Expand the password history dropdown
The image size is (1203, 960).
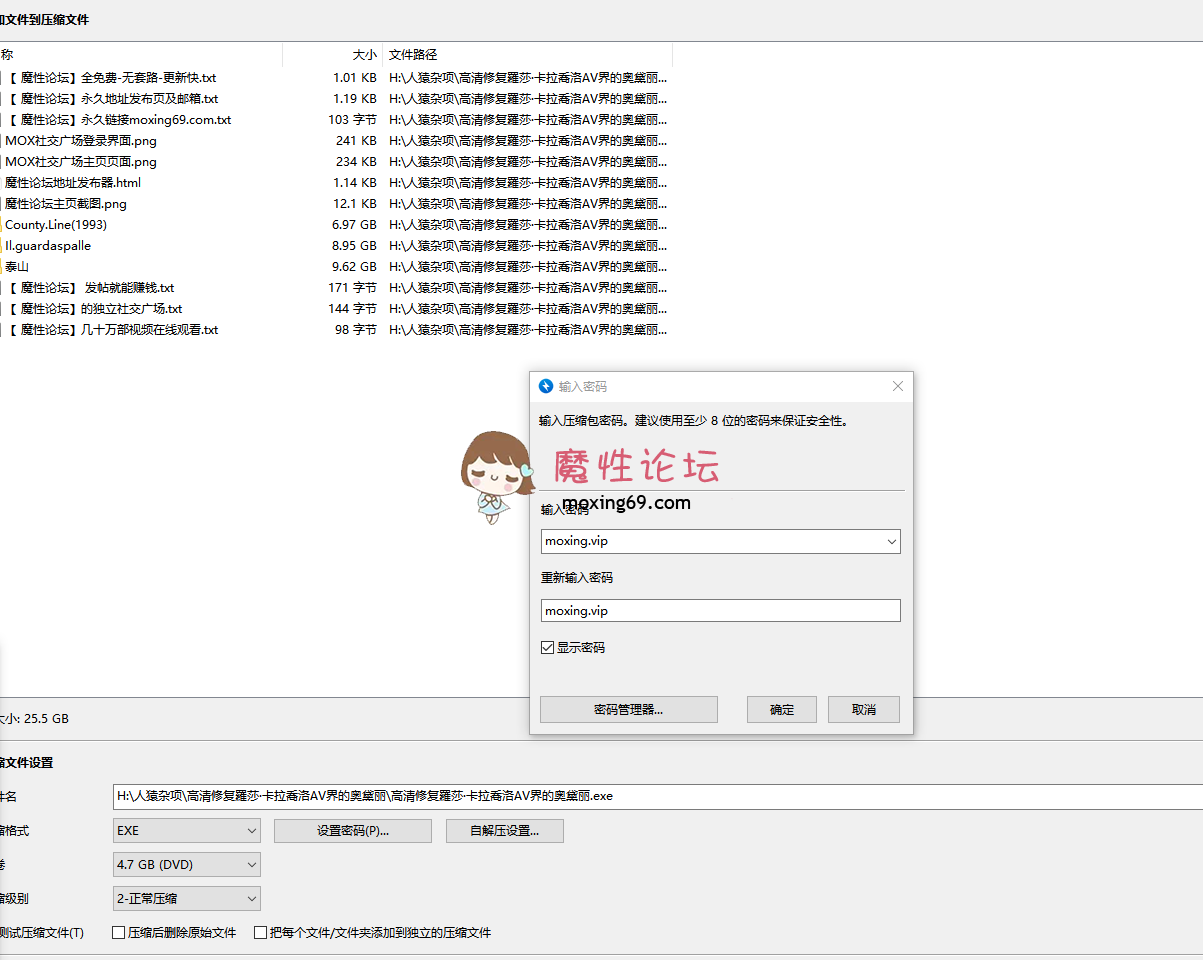[891, 542]
